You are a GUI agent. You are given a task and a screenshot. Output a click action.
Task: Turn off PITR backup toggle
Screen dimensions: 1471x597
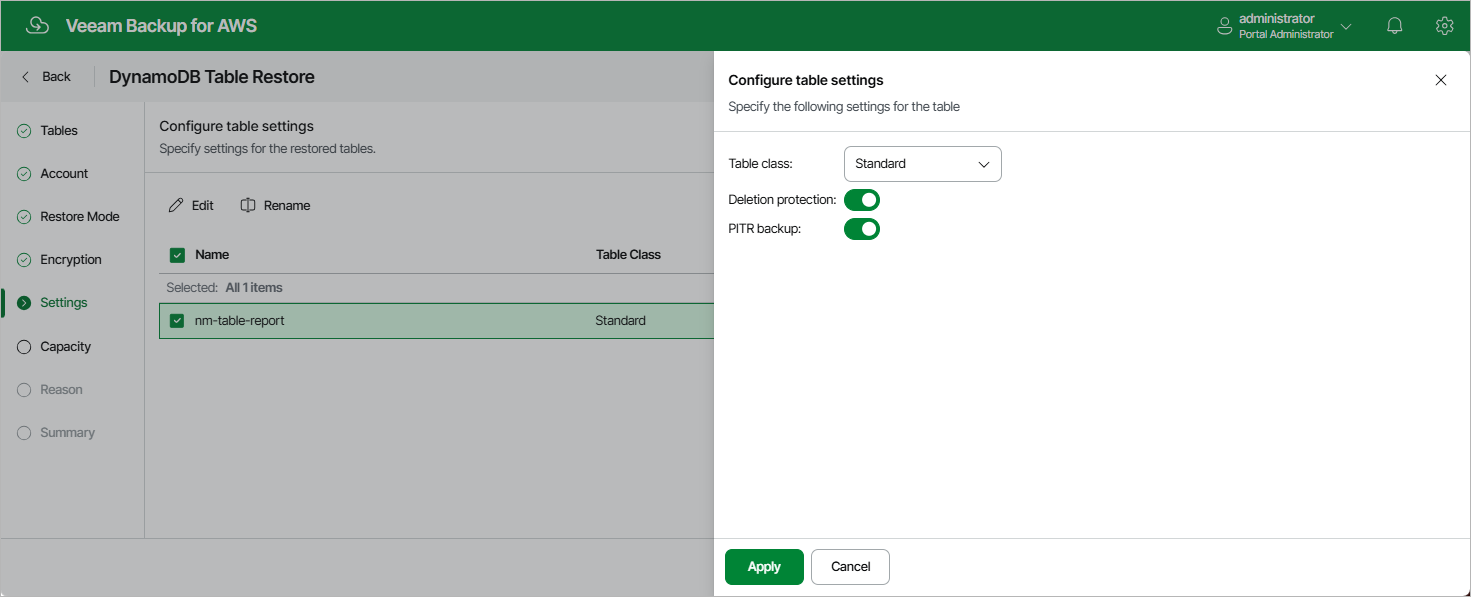click(862, 229)
